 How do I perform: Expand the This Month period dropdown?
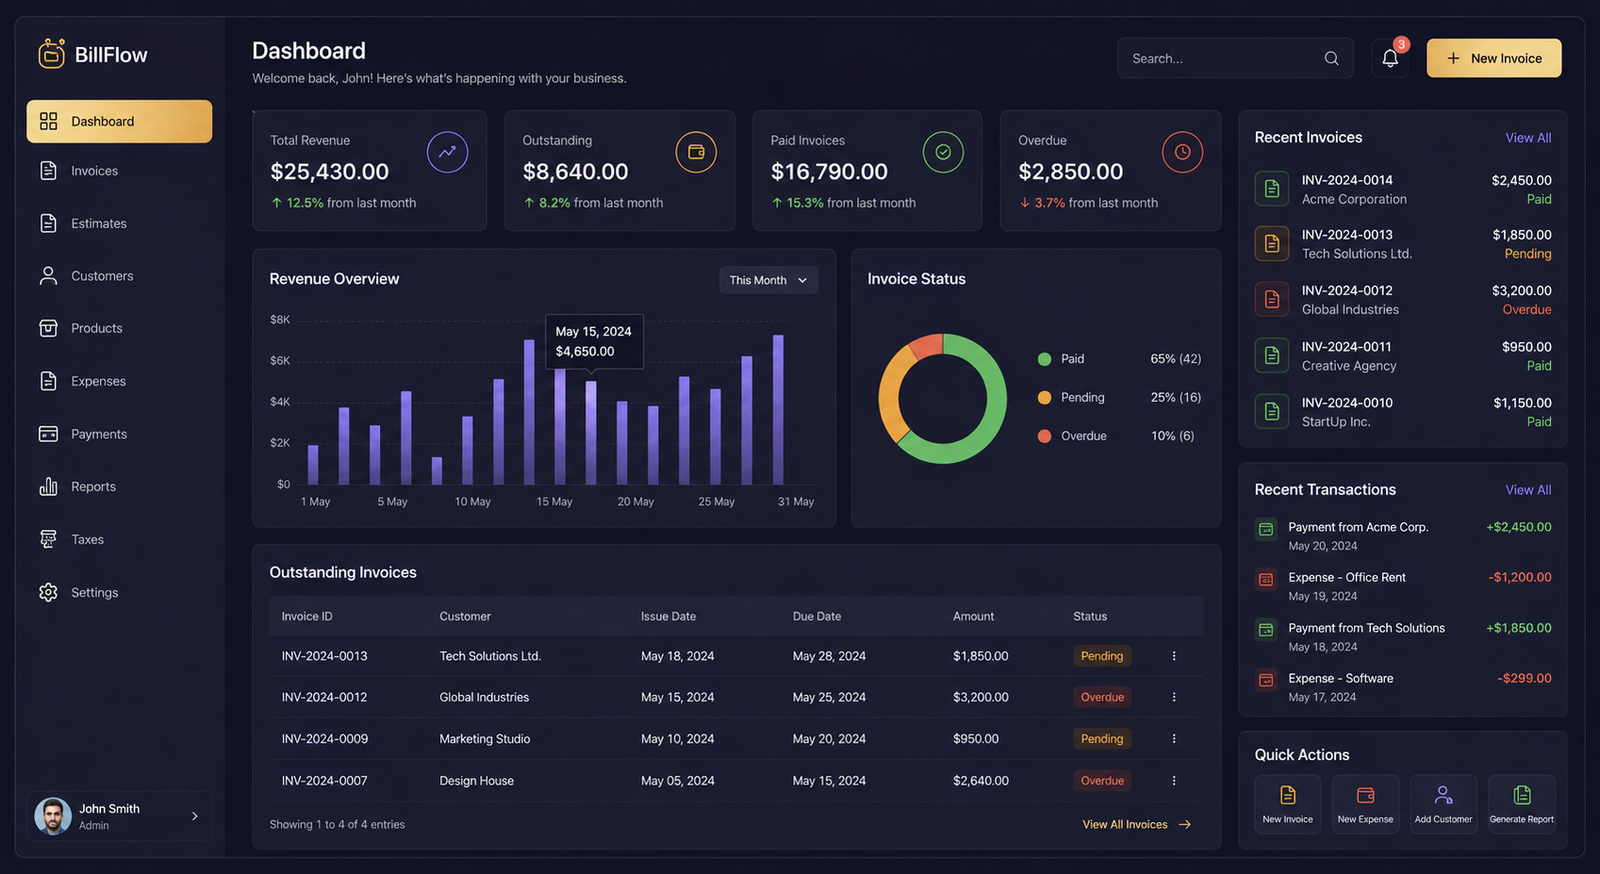[x=768, y=280]
